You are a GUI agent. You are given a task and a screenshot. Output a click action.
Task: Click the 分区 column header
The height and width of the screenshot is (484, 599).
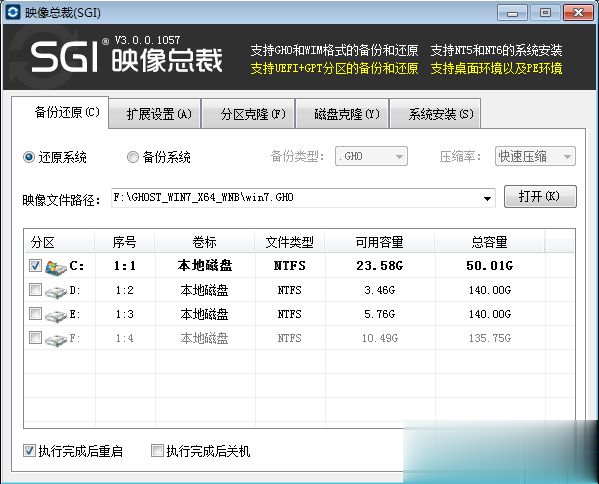click(x=60, y=242)
